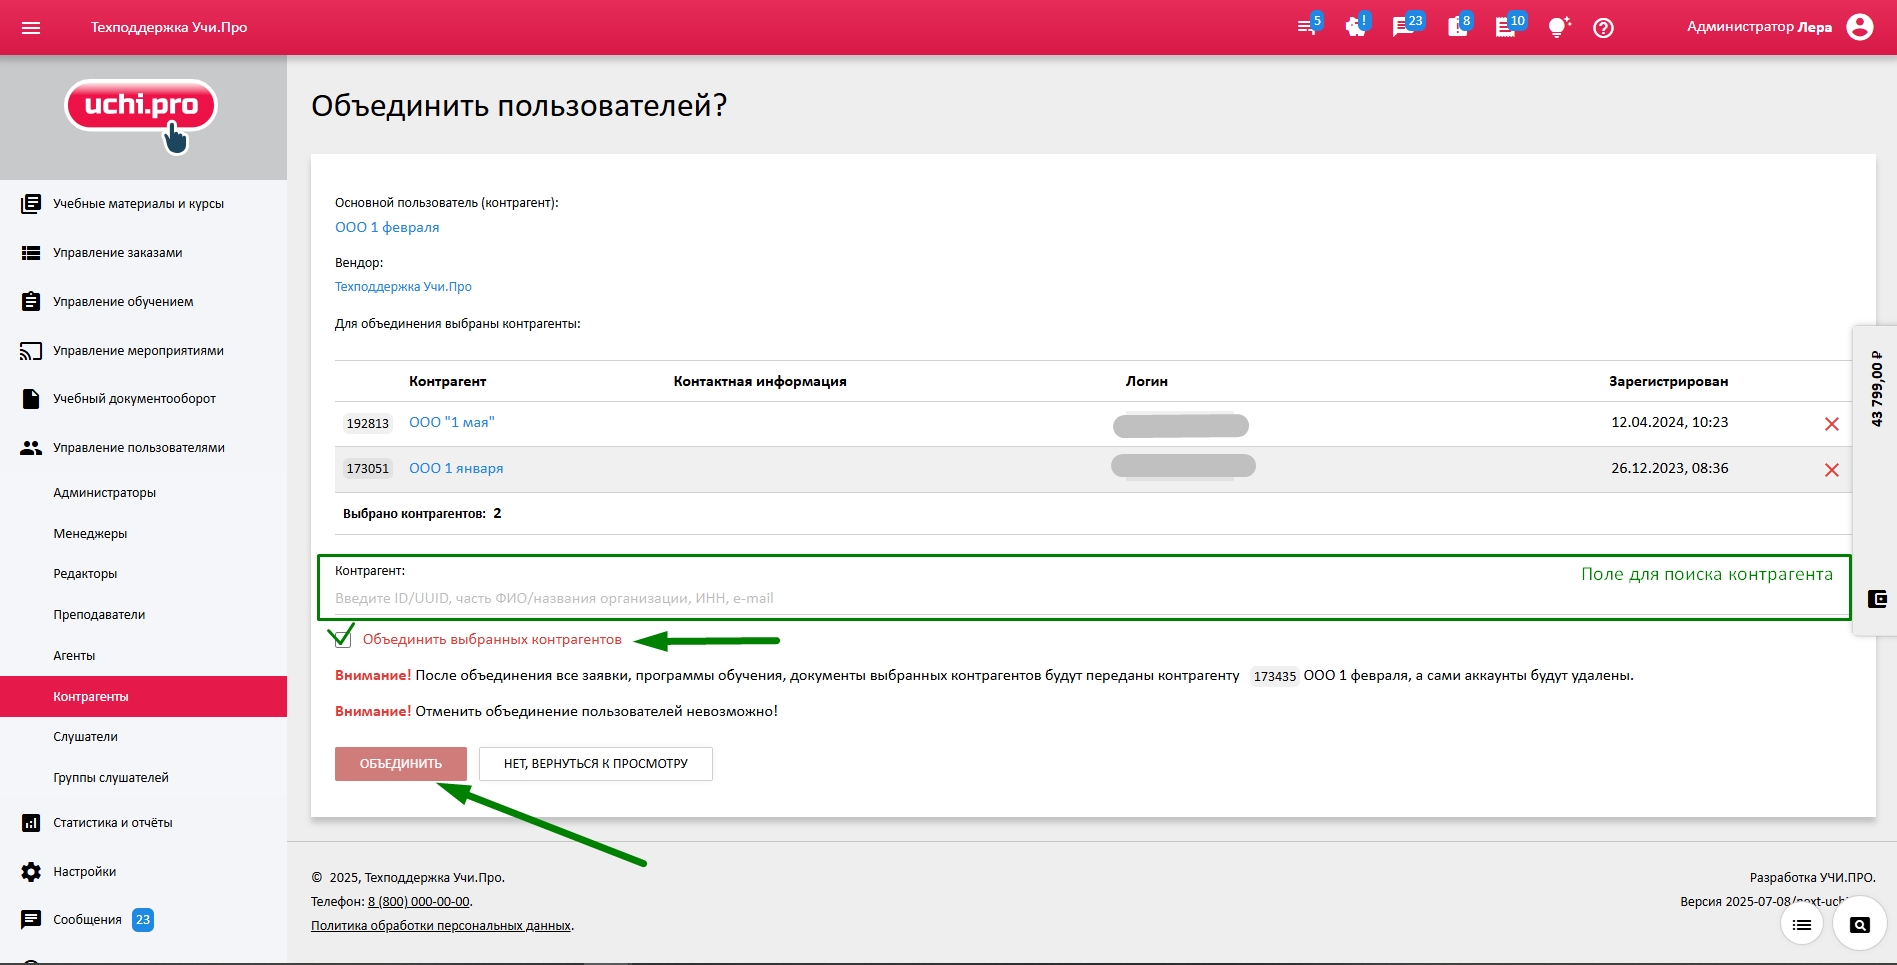Click ID badge 192813

(x=367, y=424)
